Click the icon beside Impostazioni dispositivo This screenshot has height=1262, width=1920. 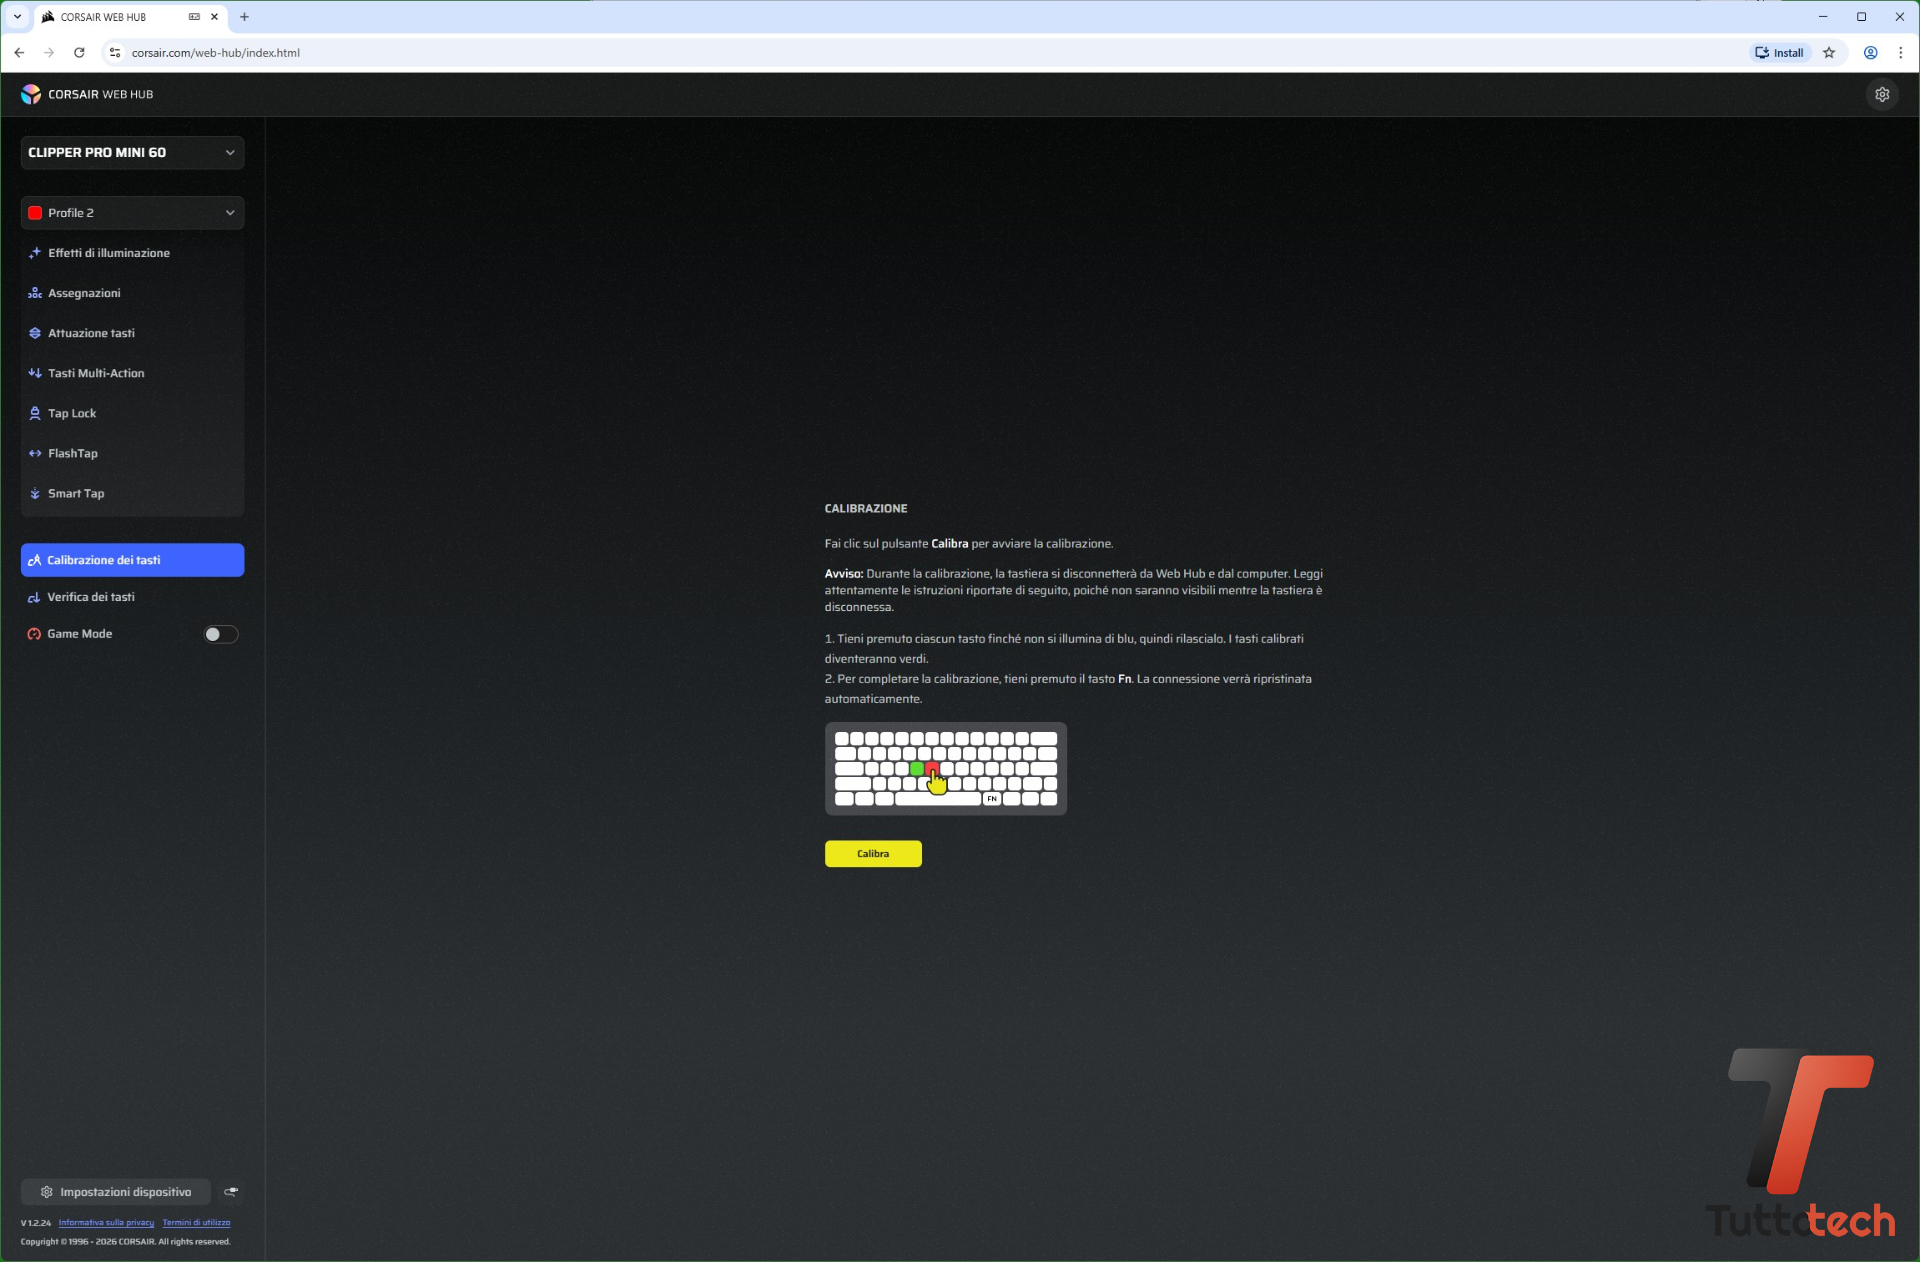pyautogui.click(x=231, y=1191)
